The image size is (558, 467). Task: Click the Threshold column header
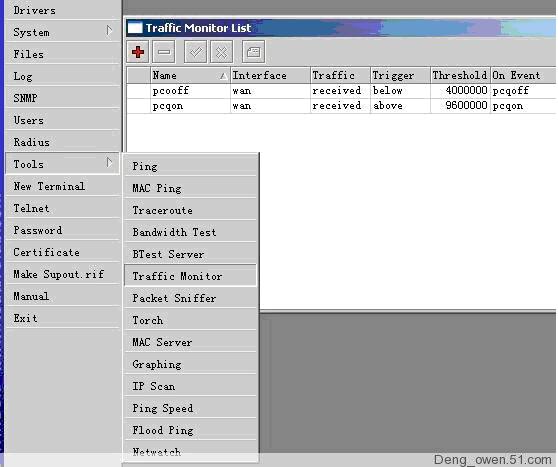[460, 75]
